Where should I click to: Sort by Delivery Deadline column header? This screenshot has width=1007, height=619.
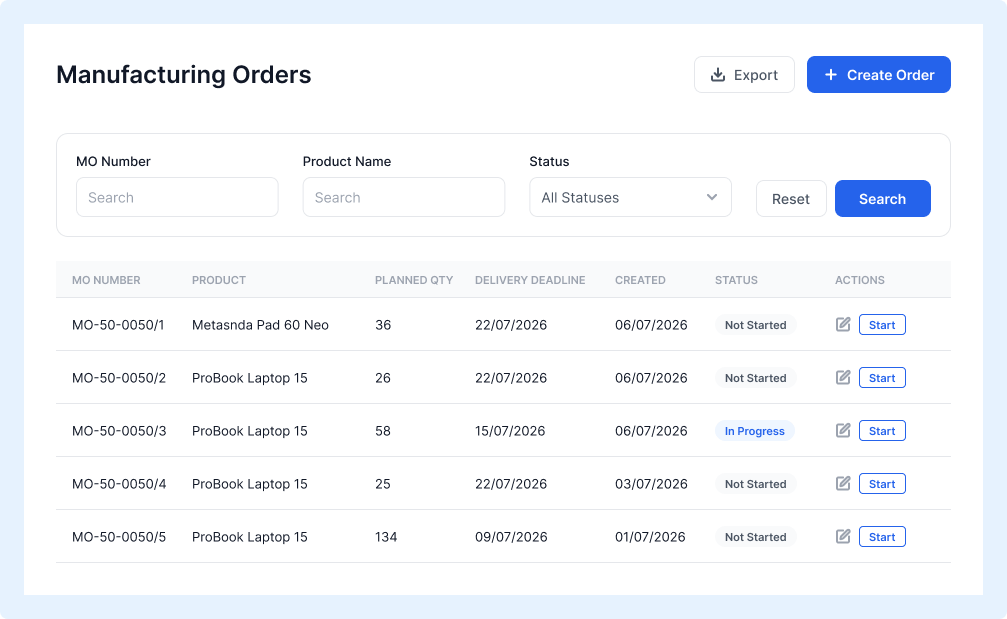point(530,280)
